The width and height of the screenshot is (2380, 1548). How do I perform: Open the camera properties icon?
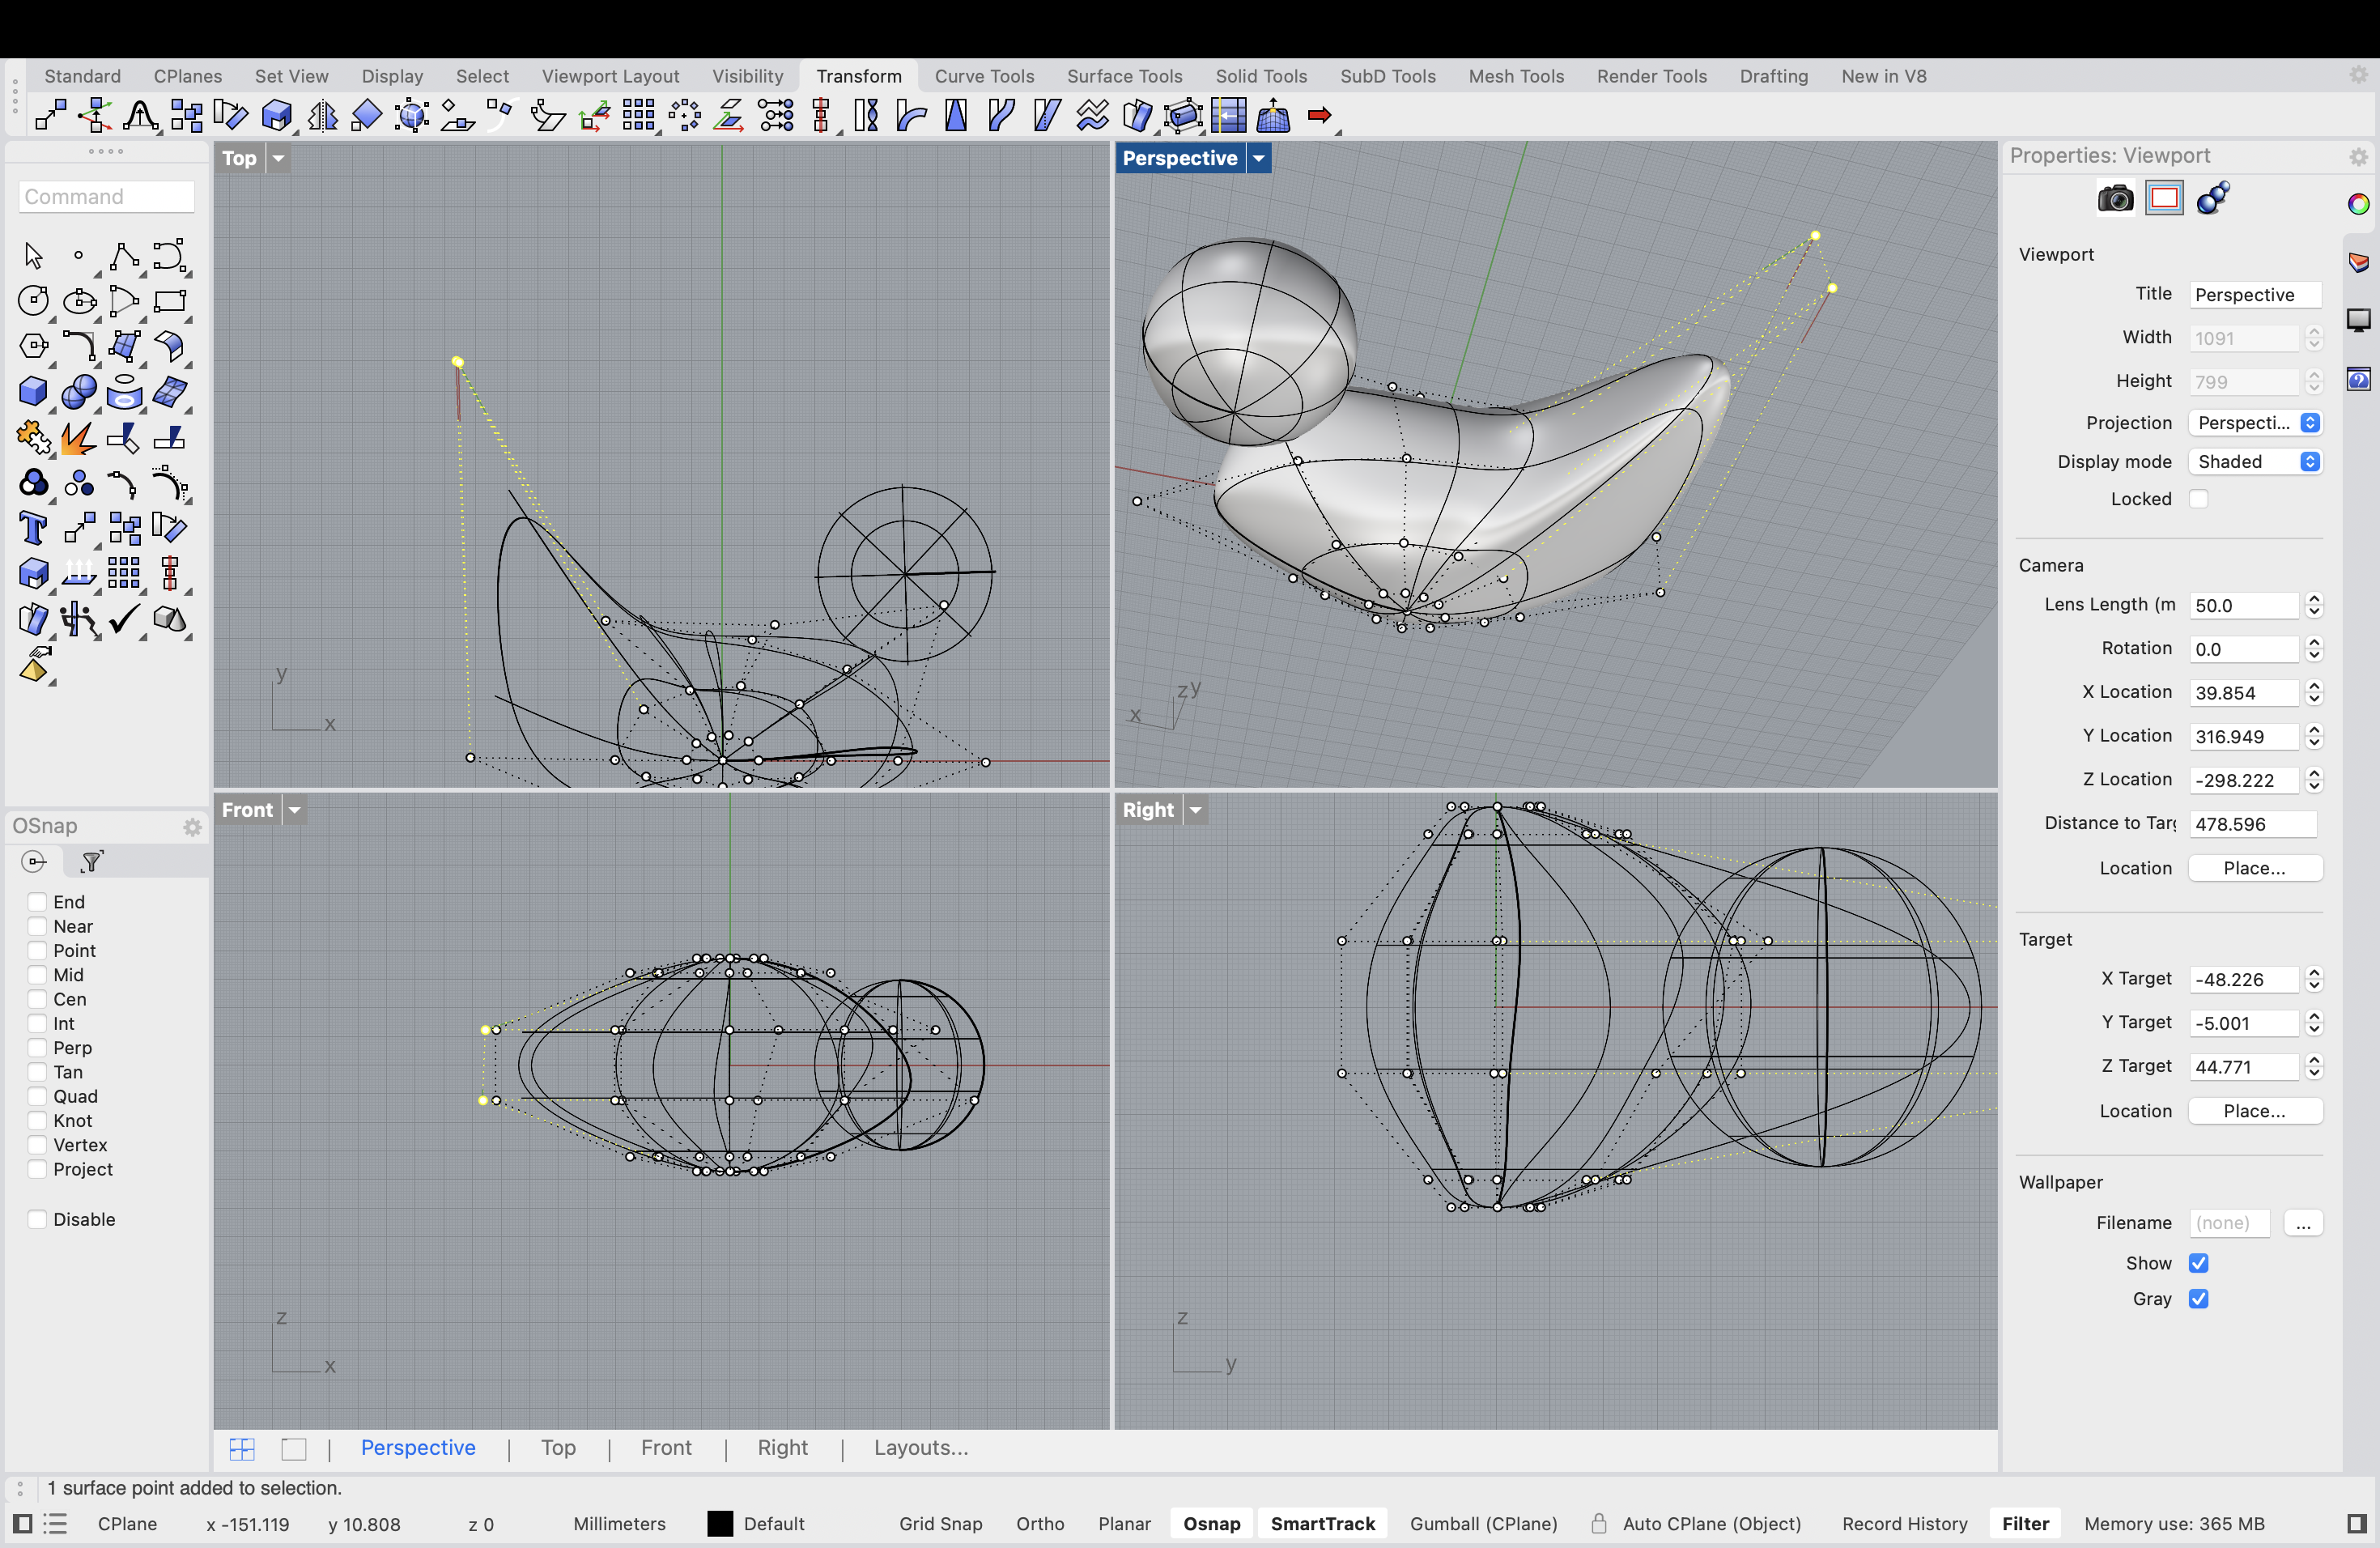[x=2115, y=198]
